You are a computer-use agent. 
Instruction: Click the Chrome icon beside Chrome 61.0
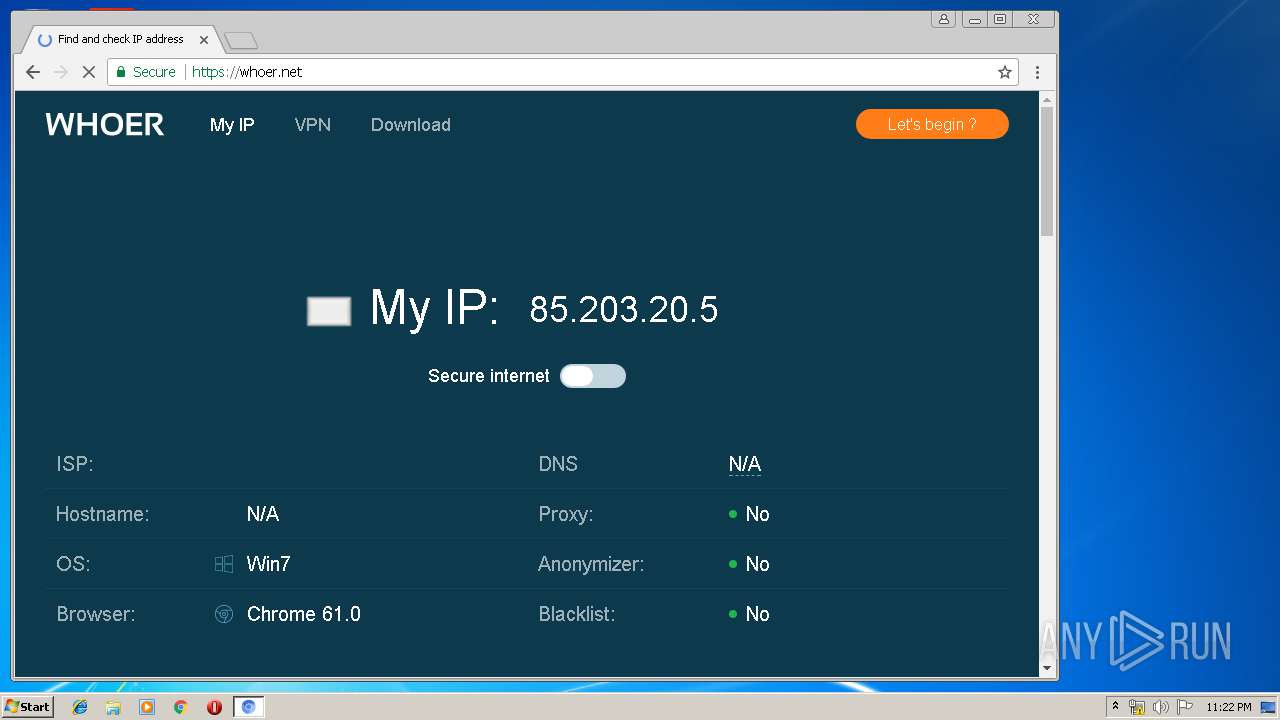[224, 614]
